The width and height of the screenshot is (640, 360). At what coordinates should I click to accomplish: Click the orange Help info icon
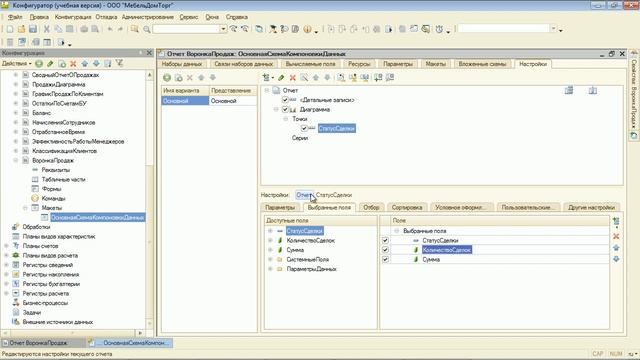(307, 29)
